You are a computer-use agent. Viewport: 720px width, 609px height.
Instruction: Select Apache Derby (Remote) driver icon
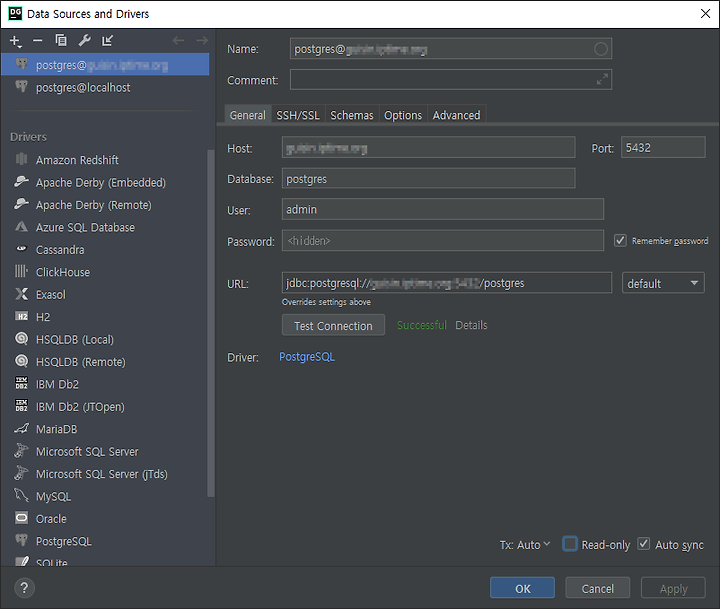21,204
